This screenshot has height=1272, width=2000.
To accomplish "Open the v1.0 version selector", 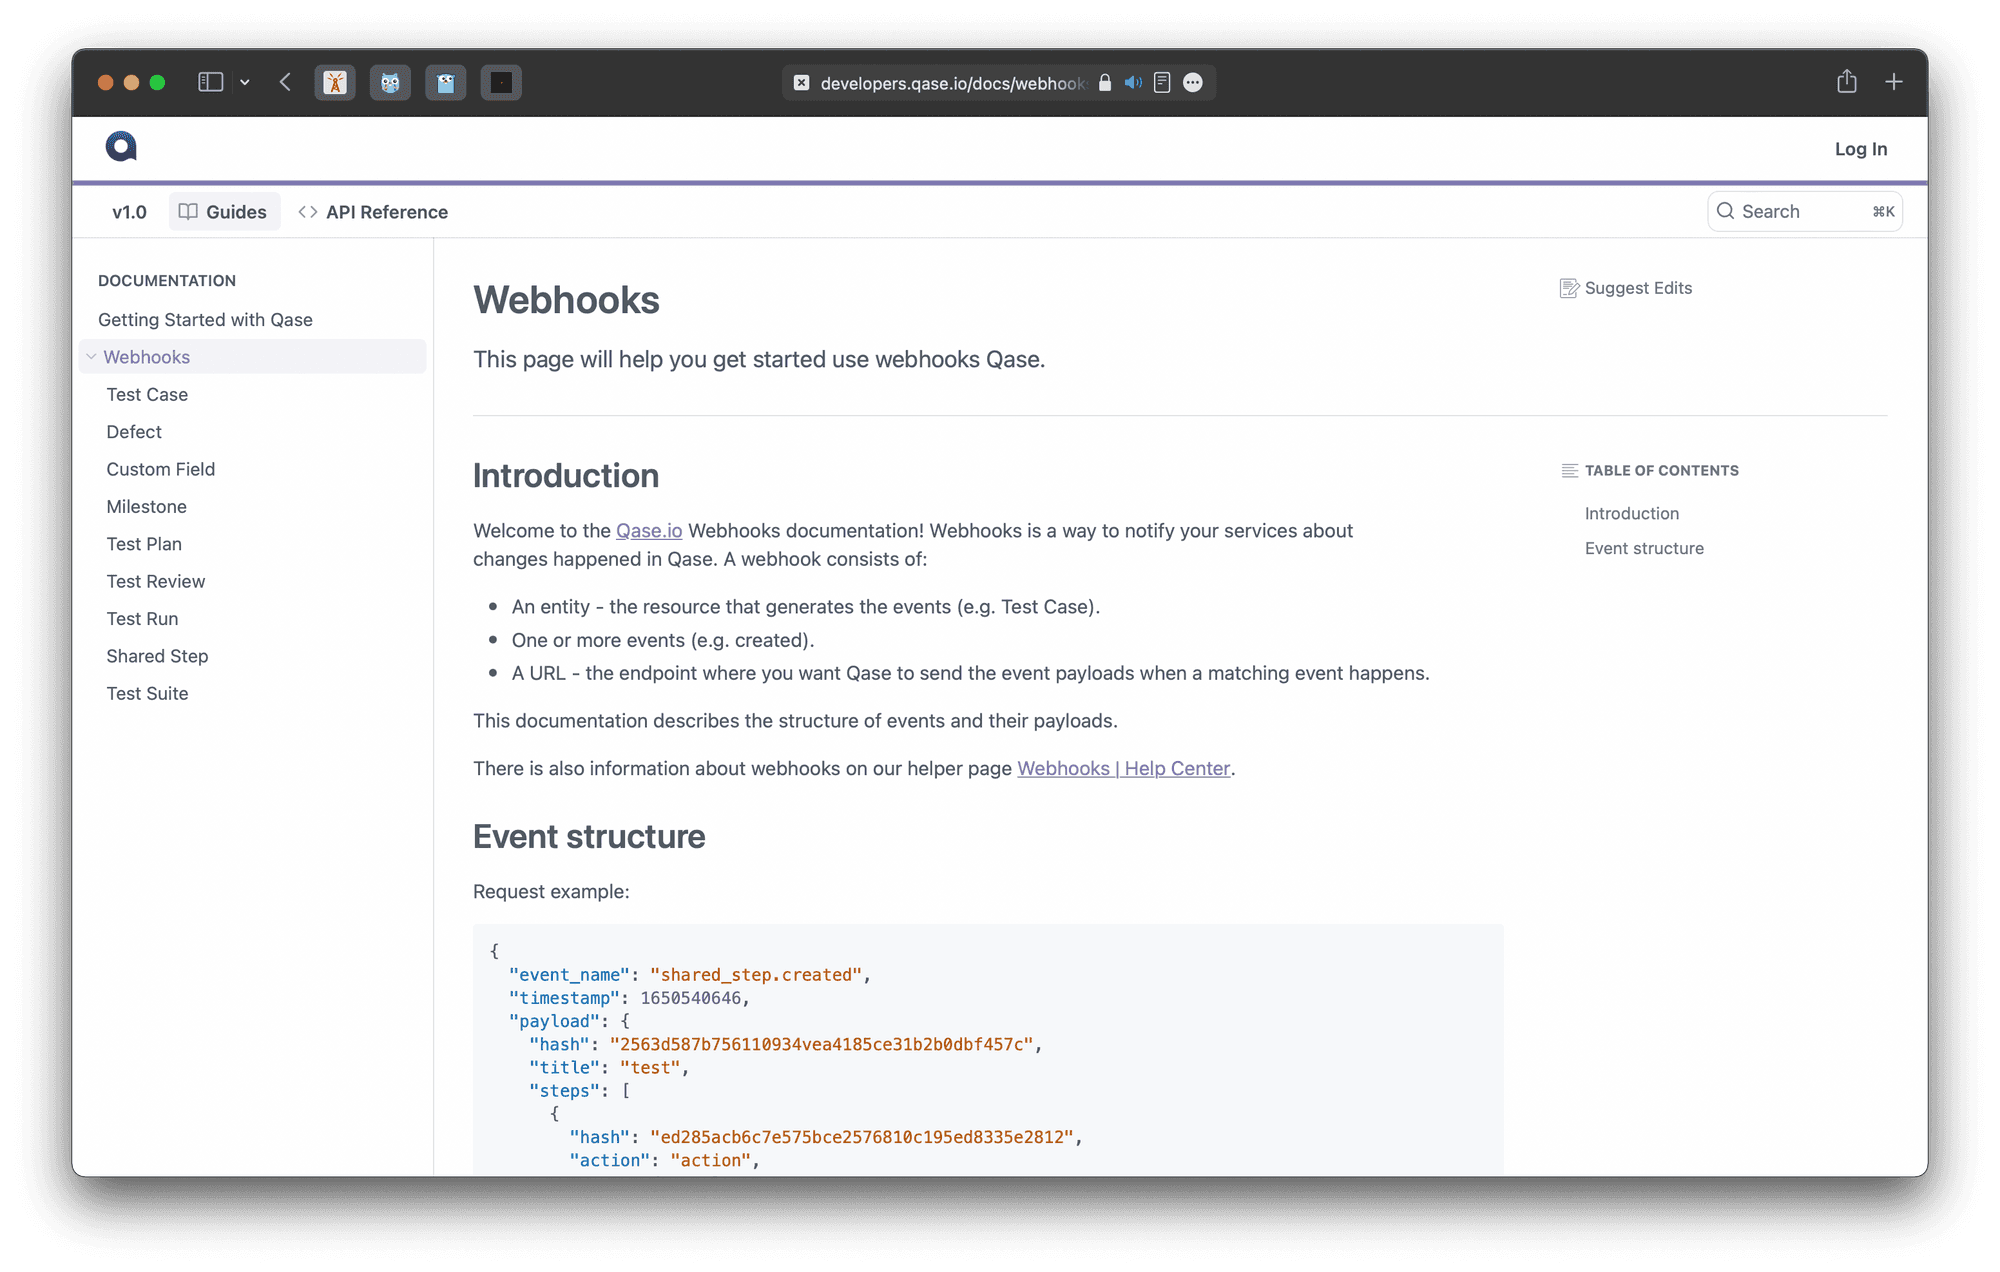I will (129, 212).
